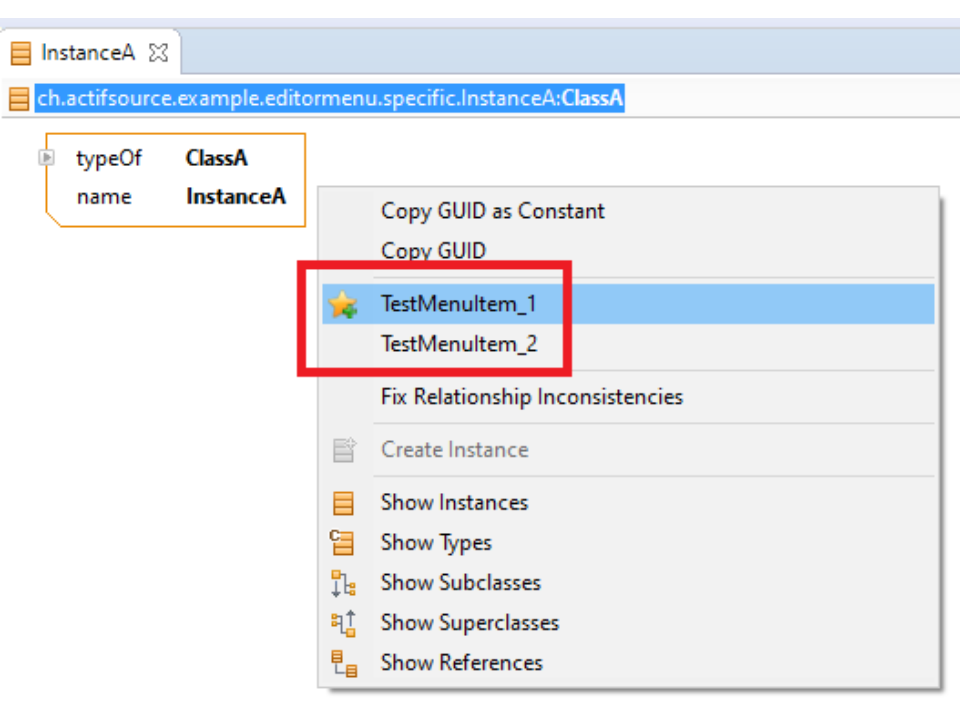
Task: Click the Show Instances icon
Action: click(x=343, y=503)
